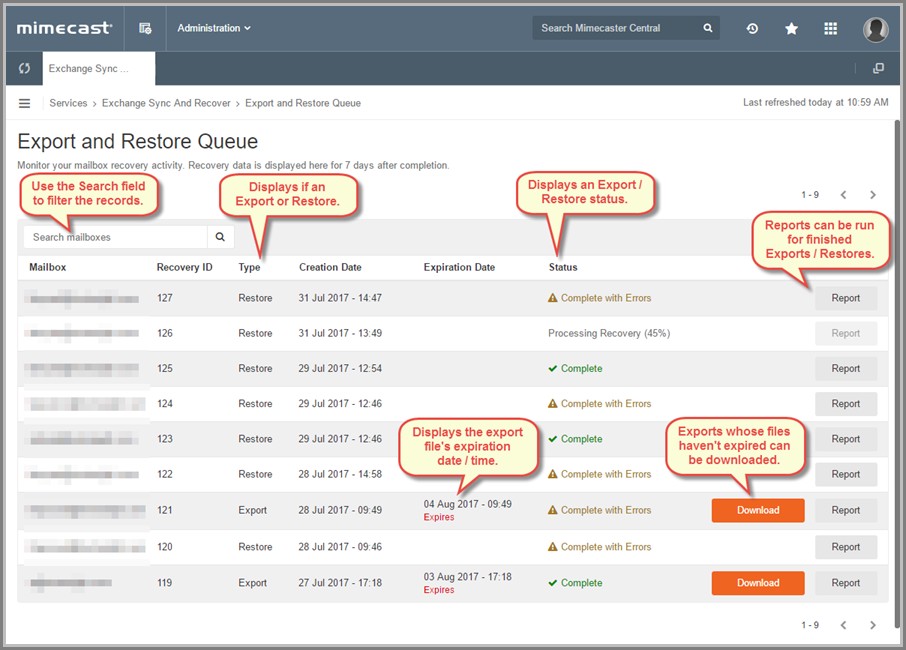Click the pop-out window icon
This screenshot has height=650, width=906.
click(x=878, y=68)
